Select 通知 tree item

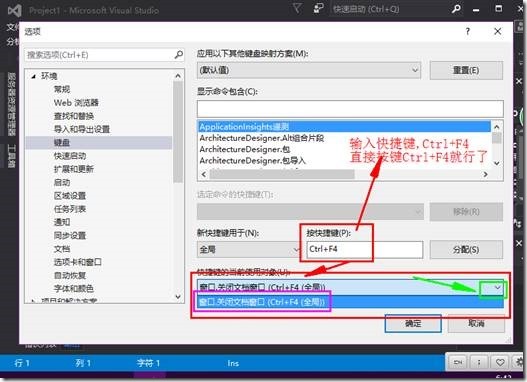tap(62, 222)
